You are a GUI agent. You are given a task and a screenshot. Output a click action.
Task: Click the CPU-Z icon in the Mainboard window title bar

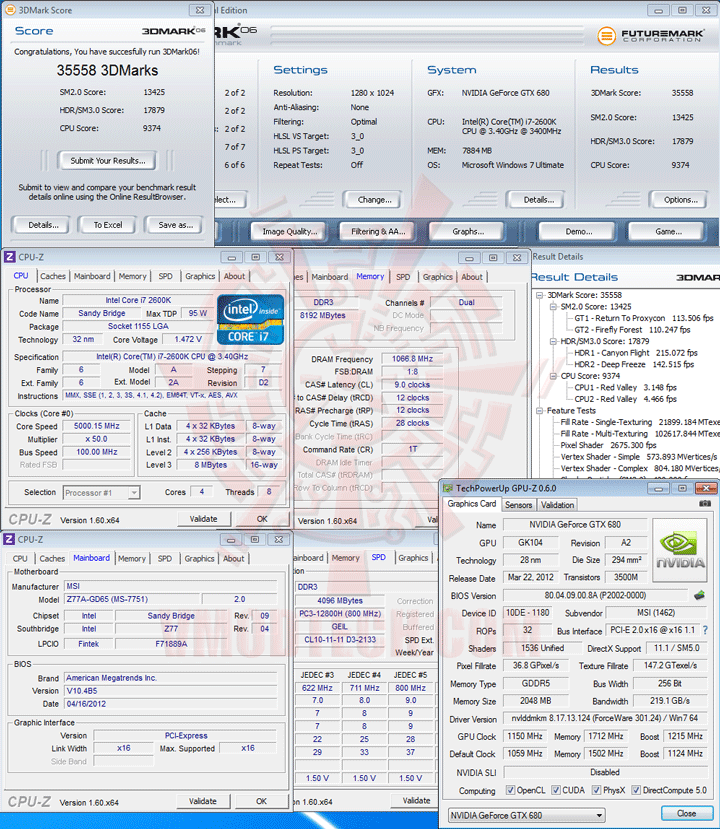pos(9,539)
